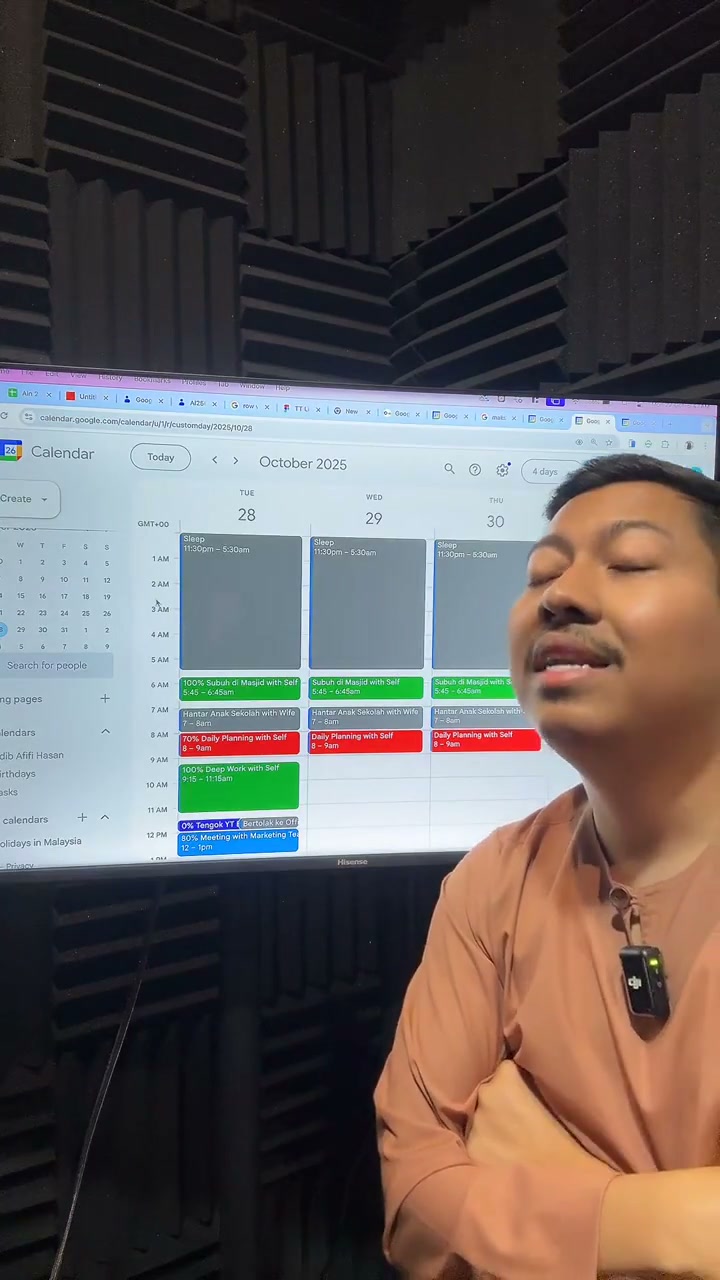Screen dimensions: 720x1280
Task: Select 'Holidays in Malaysia' calendar entry
Action: click(41, 842)
